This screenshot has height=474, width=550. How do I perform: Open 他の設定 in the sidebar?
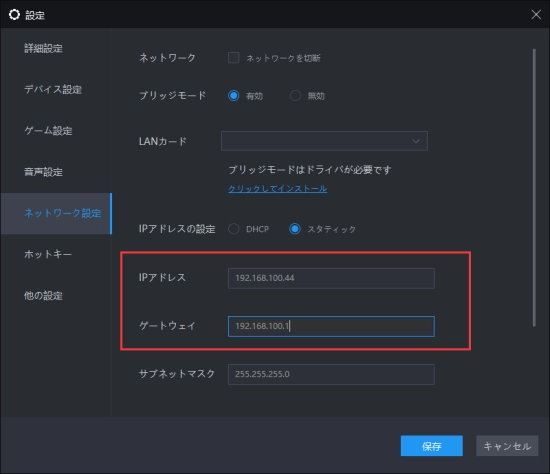43,295
